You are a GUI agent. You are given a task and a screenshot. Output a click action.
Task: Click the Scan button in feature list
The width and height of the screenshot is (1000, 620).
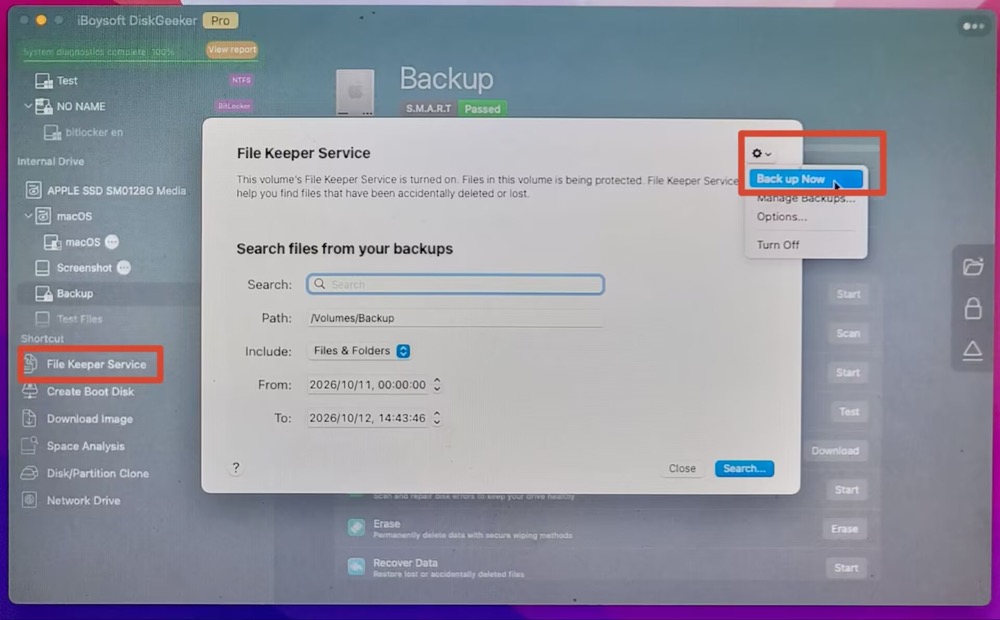(x=848, y=333)
